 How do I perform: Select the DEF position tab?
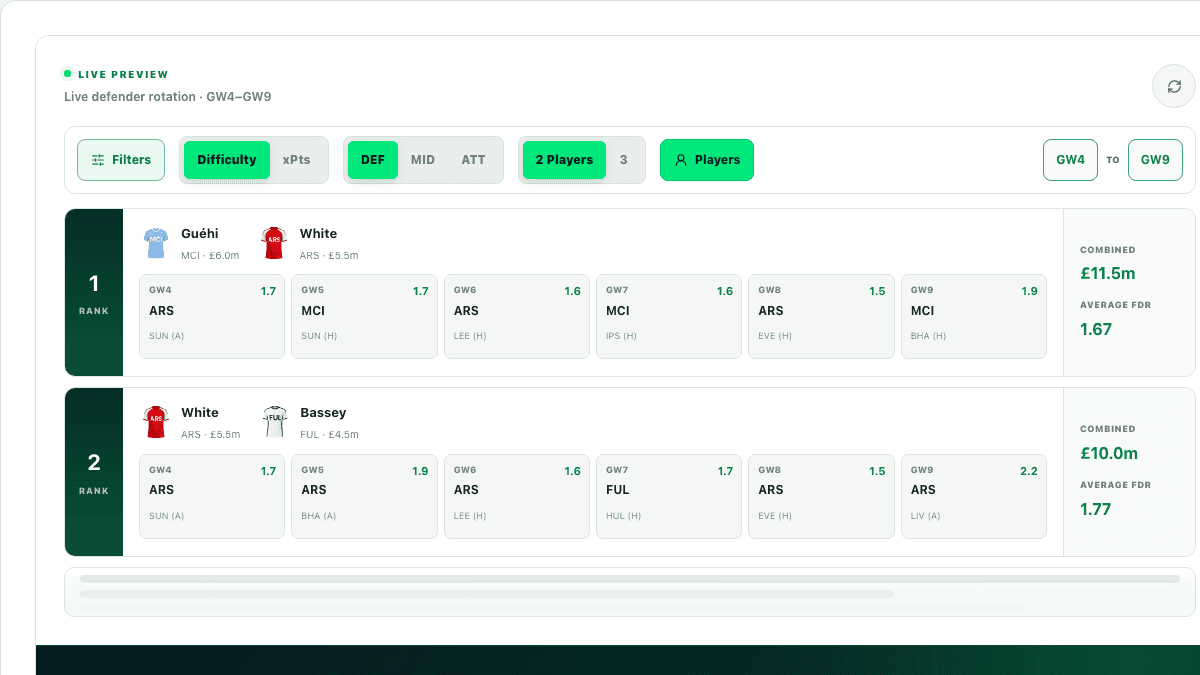[x=373, y=160]
